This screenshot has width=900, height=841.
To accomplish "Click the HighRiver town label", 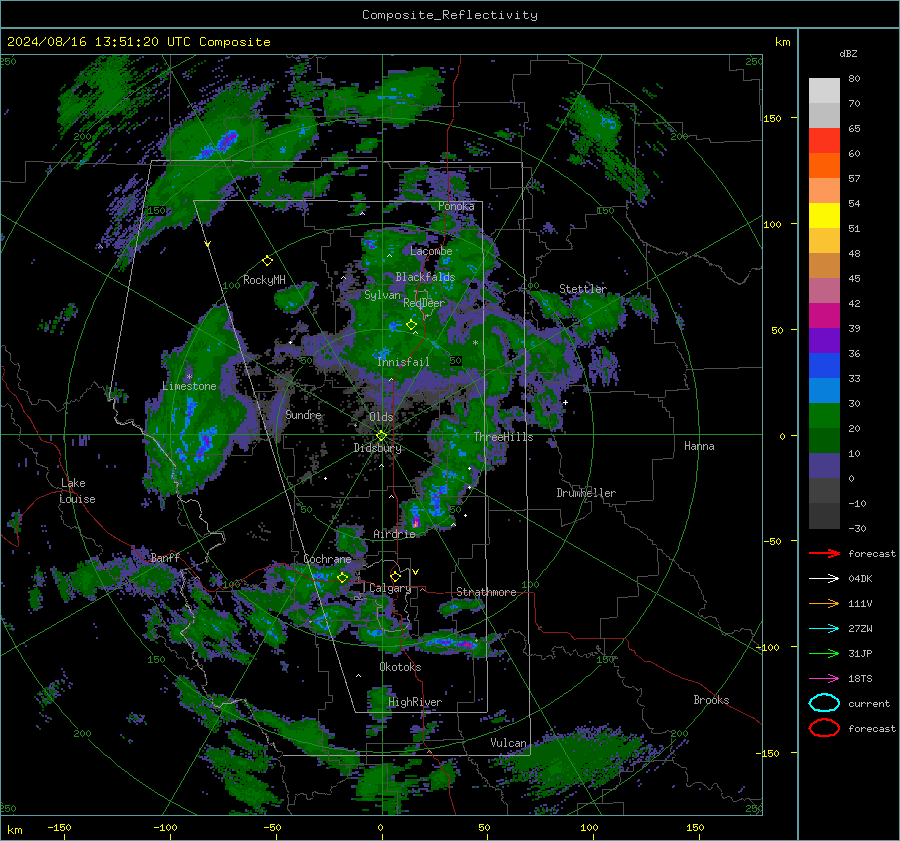I will tap(415, 702).
